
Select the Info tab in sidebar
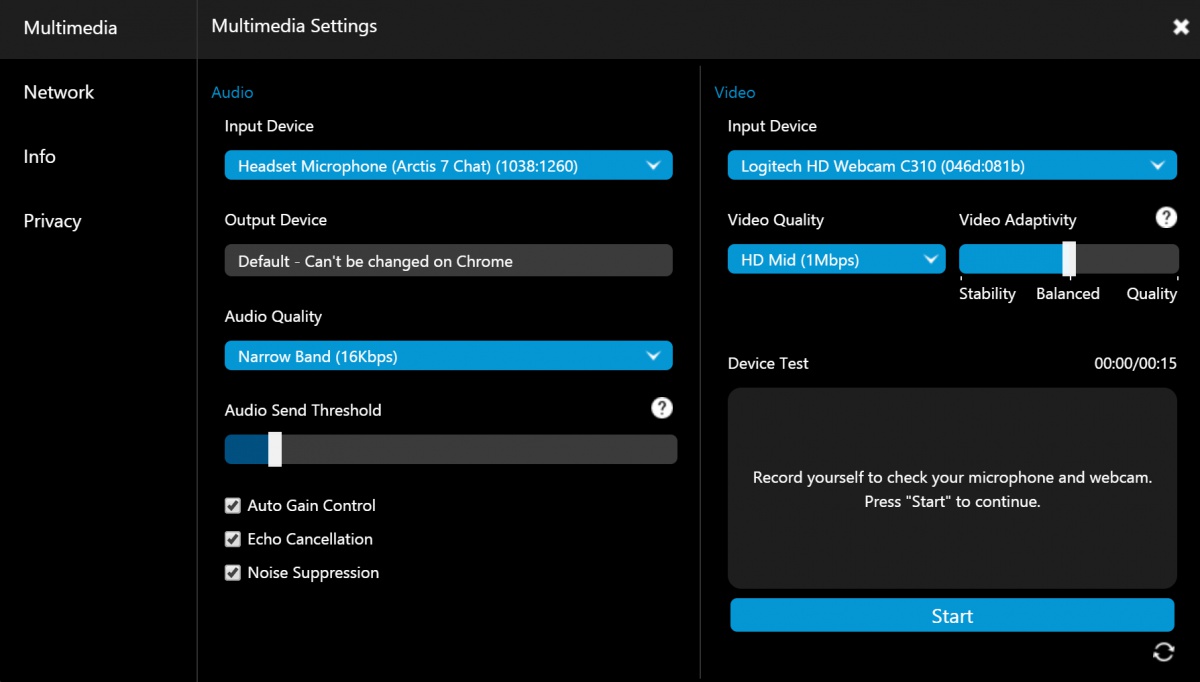[40, 157]
